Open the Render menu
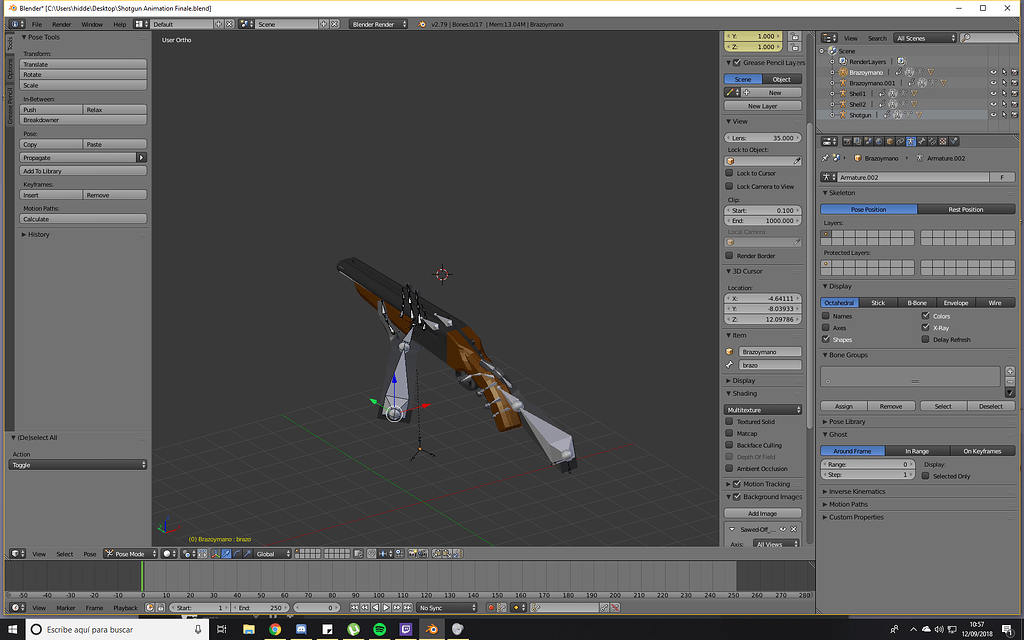The height and width of the screenshot is (640, 1024). pyautogui.click(x=61, y=24)
